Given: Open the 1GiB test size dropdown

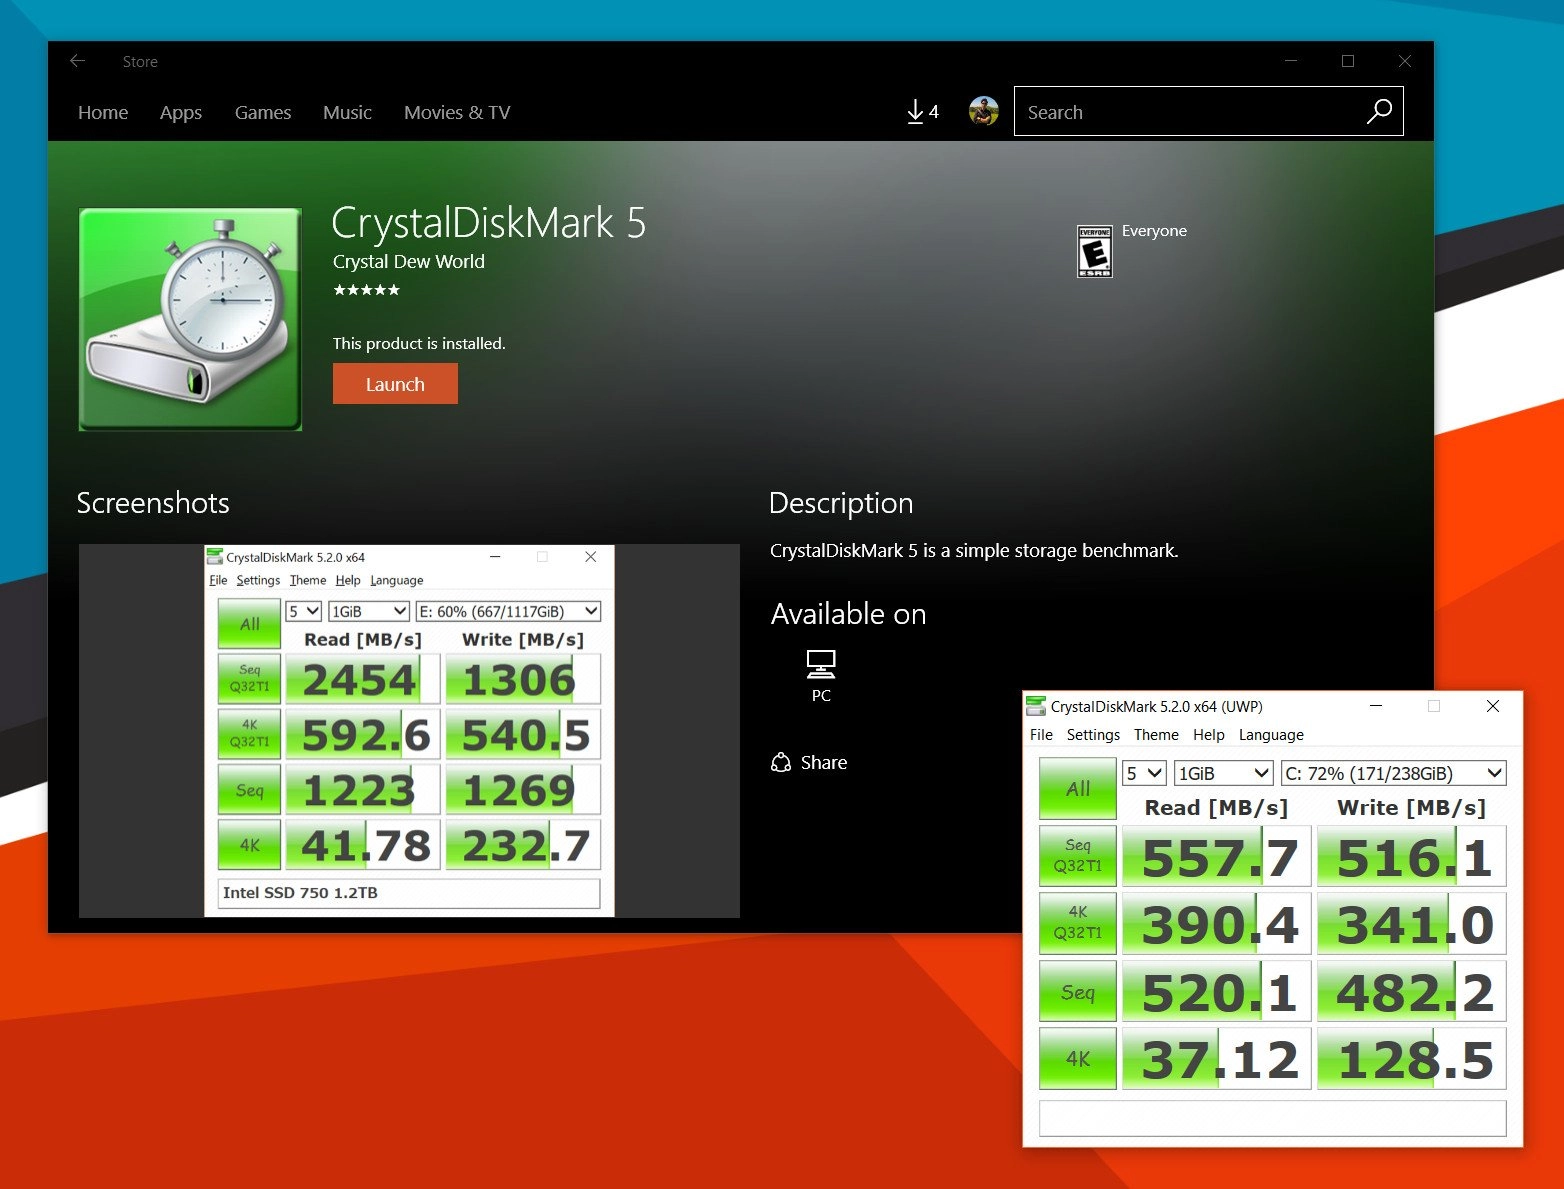Looking at the screenshot, I should [x=1223, y=773].
